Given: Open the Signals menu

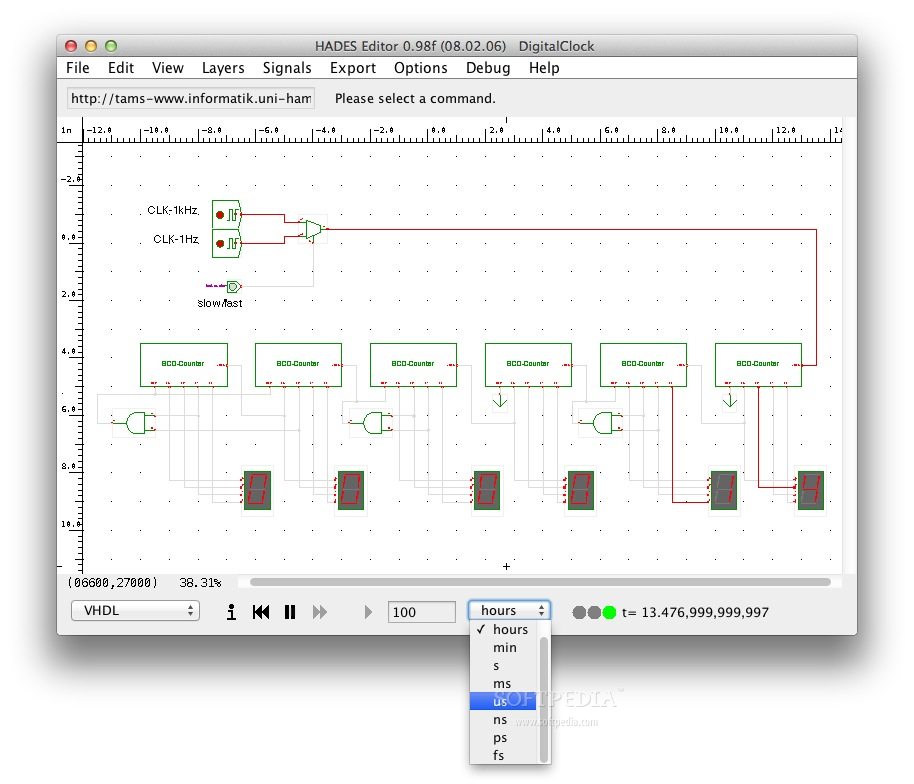Looking at the screenshot, I should tap(287, 68).
